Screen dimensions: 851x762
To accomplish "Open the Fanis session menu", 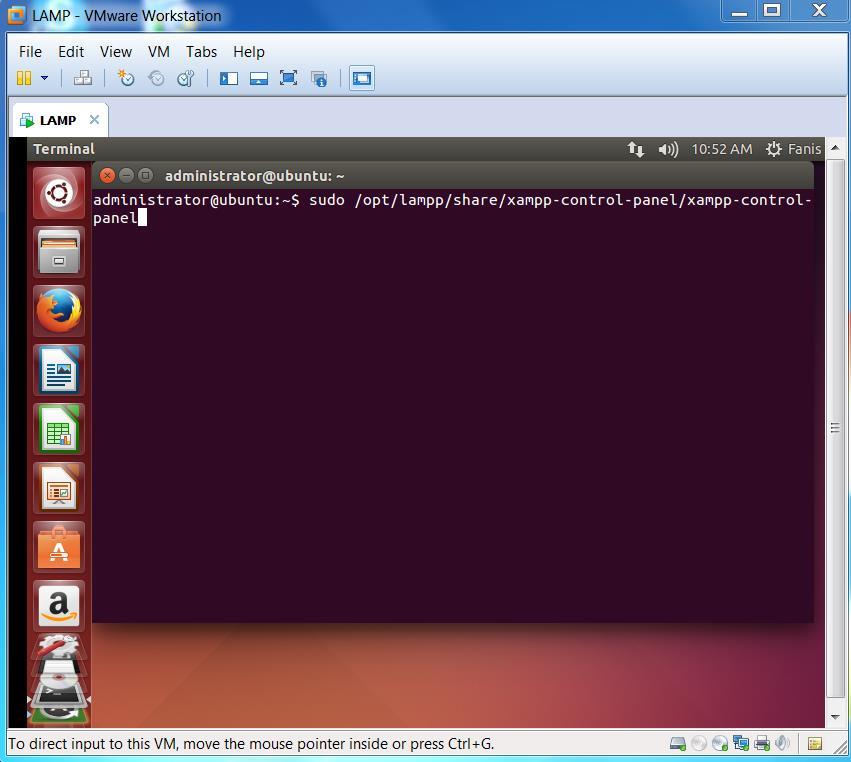I will [793, 149].
